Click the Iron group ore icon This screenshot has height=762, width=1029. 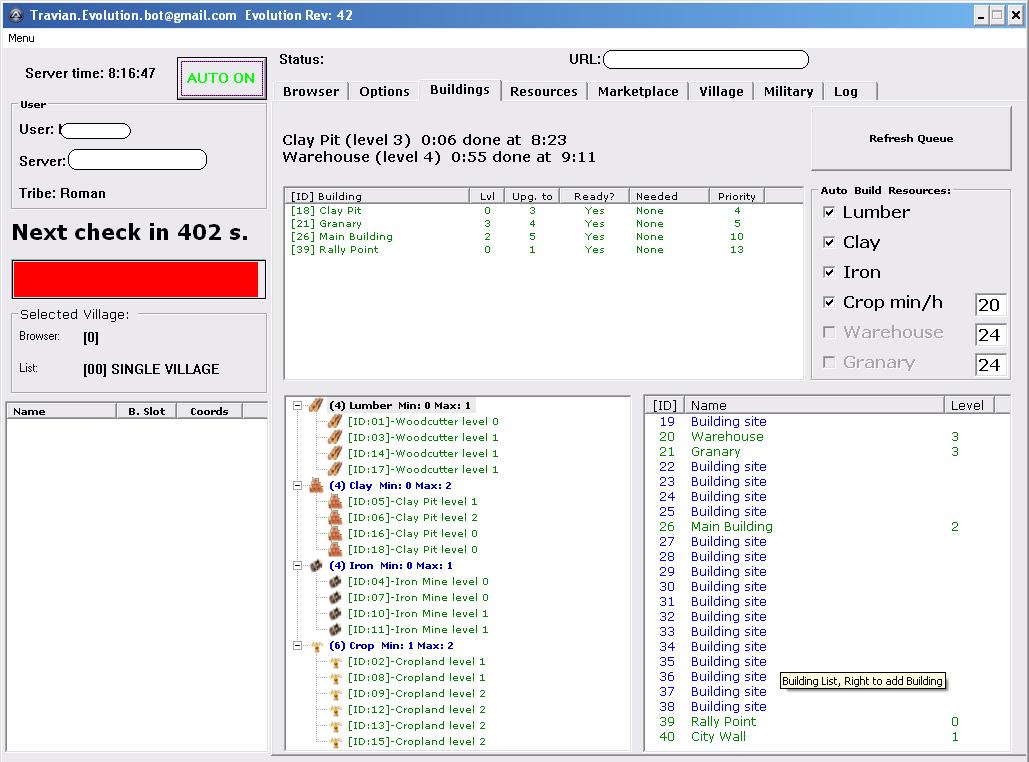317,566
